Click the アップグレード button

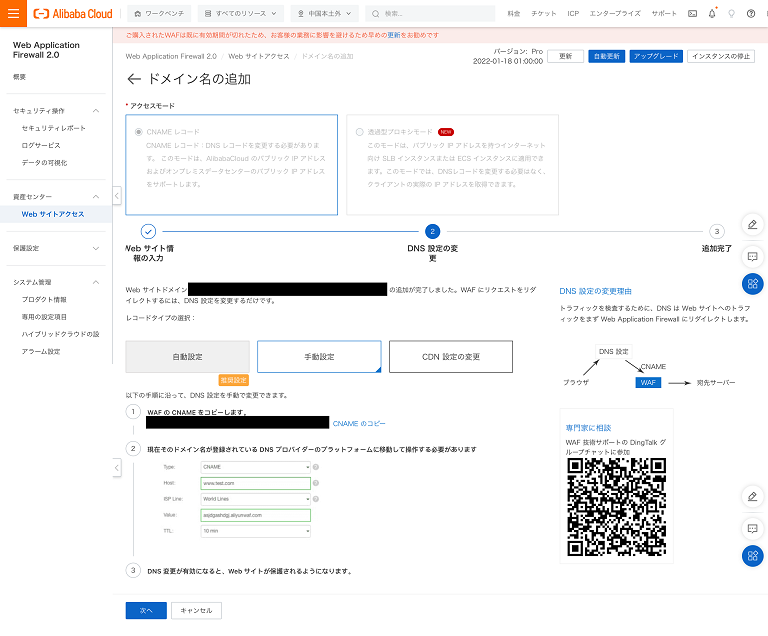click(656, 56)
